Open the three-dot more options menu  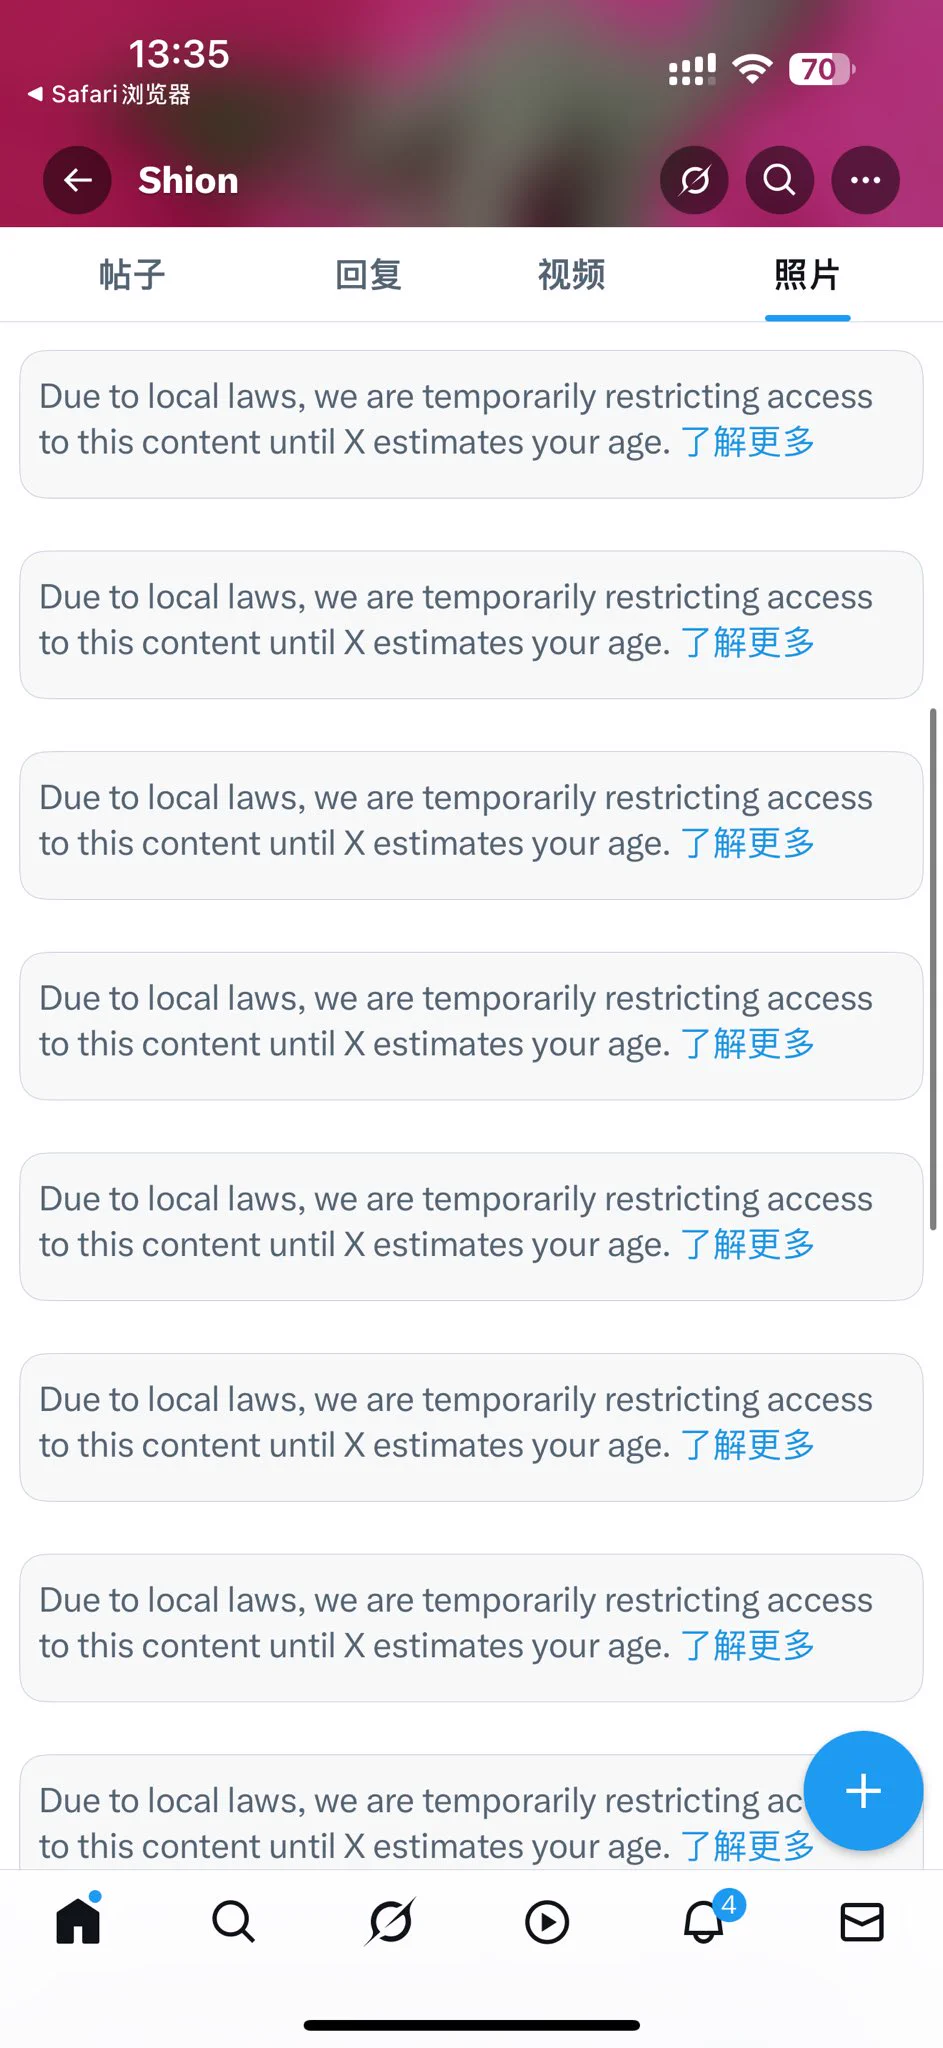tap(866, 180)
